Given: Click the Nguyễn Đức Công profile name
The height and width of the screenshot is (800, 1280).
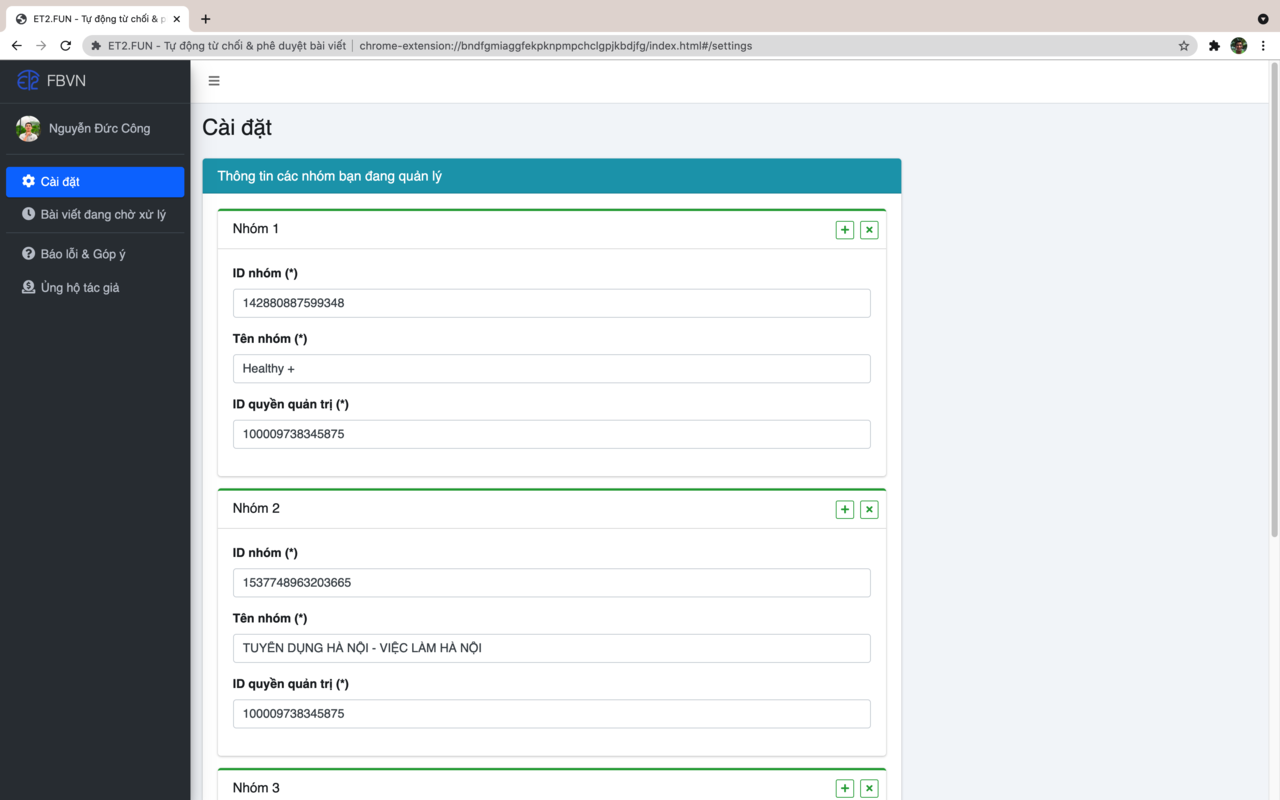Looking at the screenshot, I should 99,128.
